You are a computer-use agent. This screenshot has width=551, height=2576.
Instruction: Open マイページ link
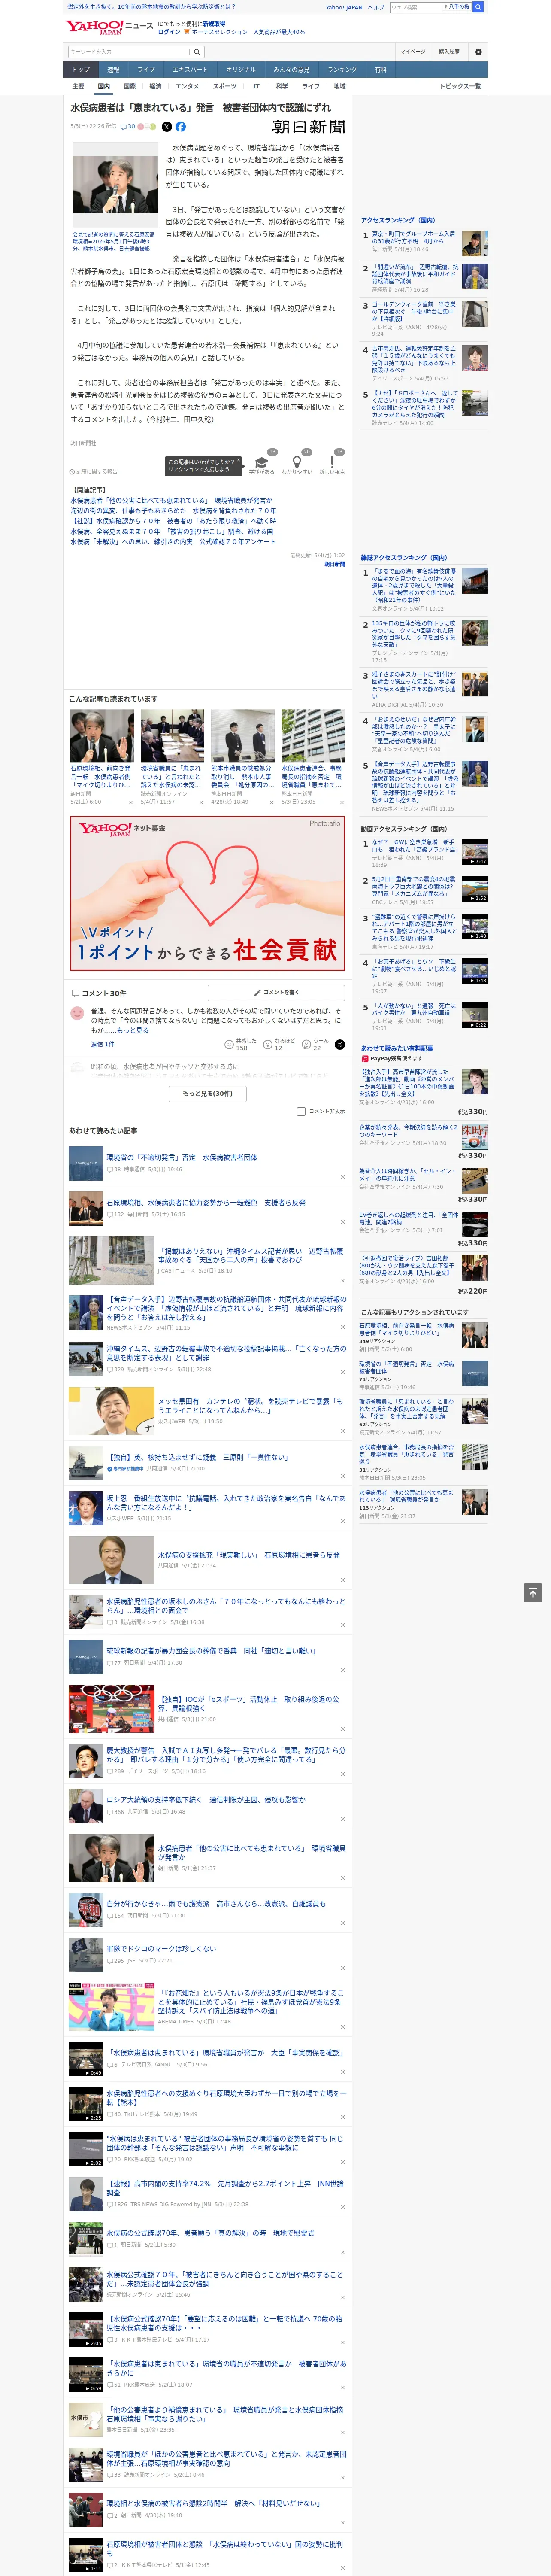pyautogui.click(x=412, y=52)
